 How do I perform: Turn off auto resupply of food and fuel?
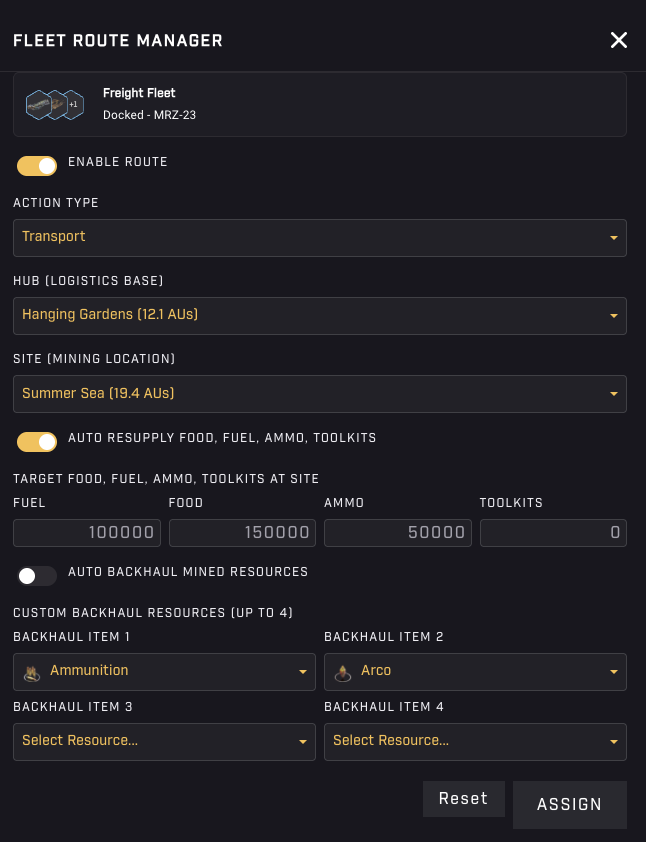click(x=37, y=441)
